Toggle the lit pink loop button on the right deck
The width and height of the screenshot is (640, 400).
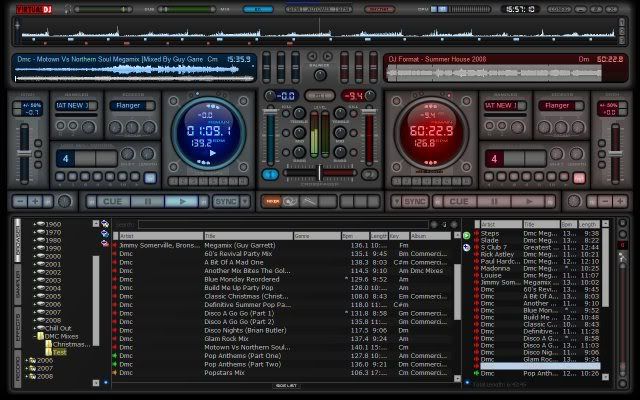click(x=579, y=178)
